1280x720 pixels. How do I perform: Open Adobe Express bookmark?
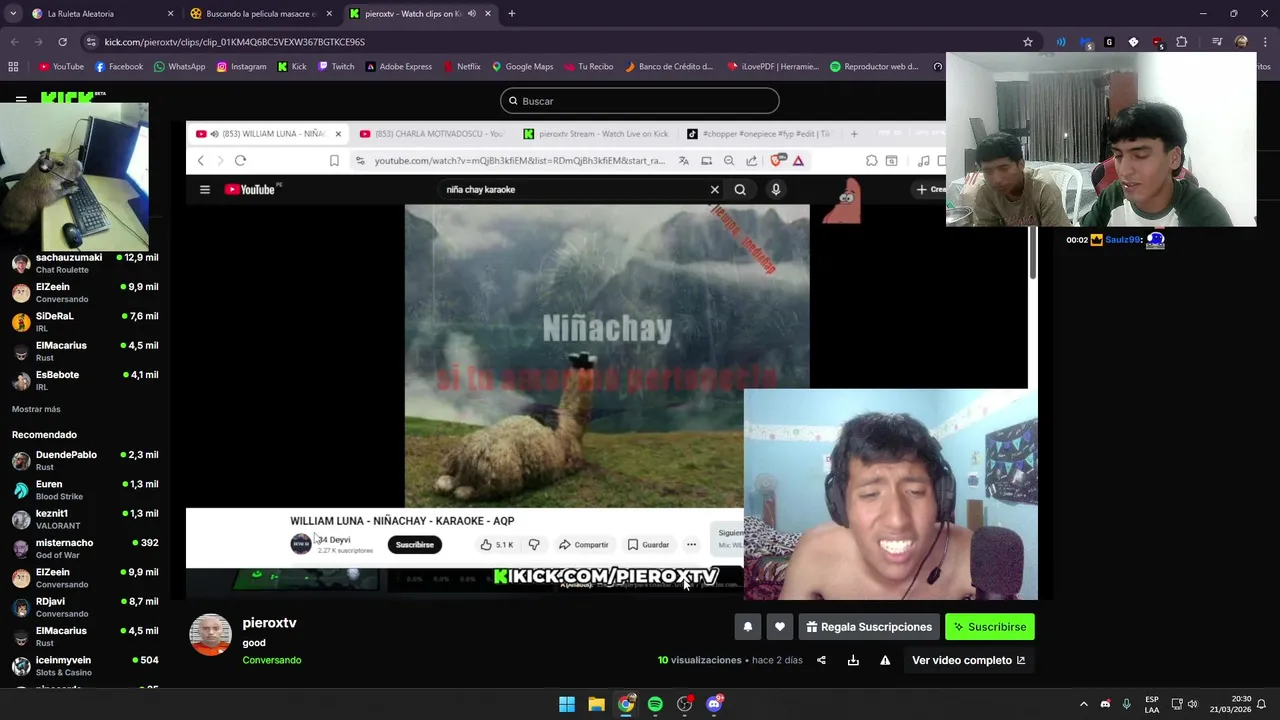tap(399, 67)
